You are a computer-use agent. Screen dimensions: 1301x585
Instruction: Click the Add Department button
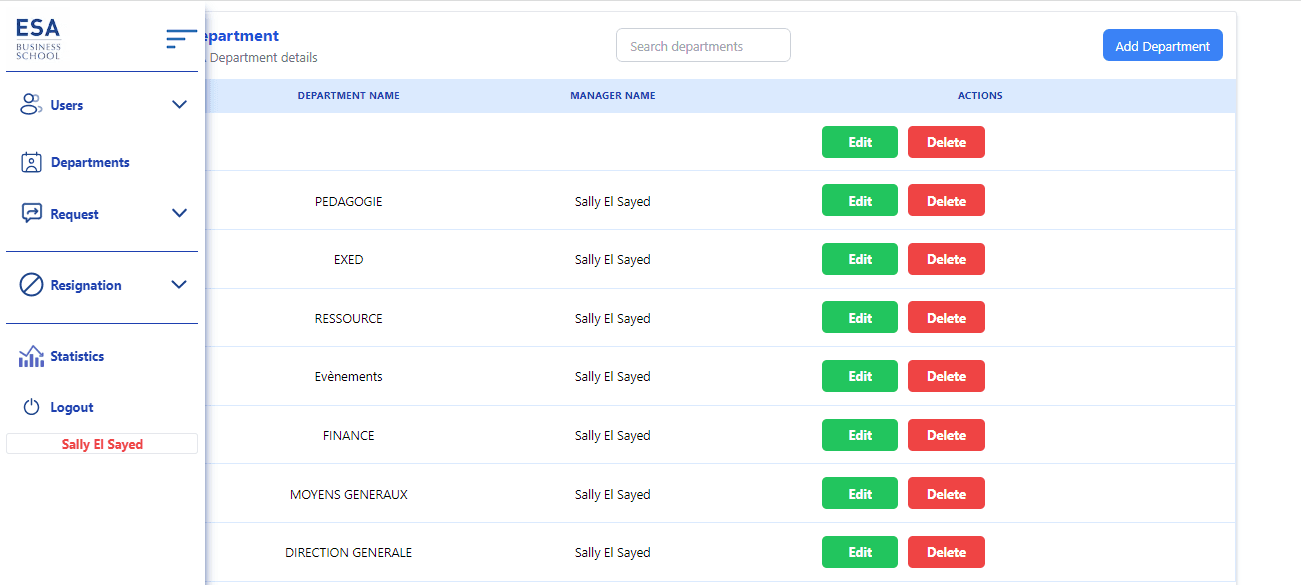point(1162,44)
